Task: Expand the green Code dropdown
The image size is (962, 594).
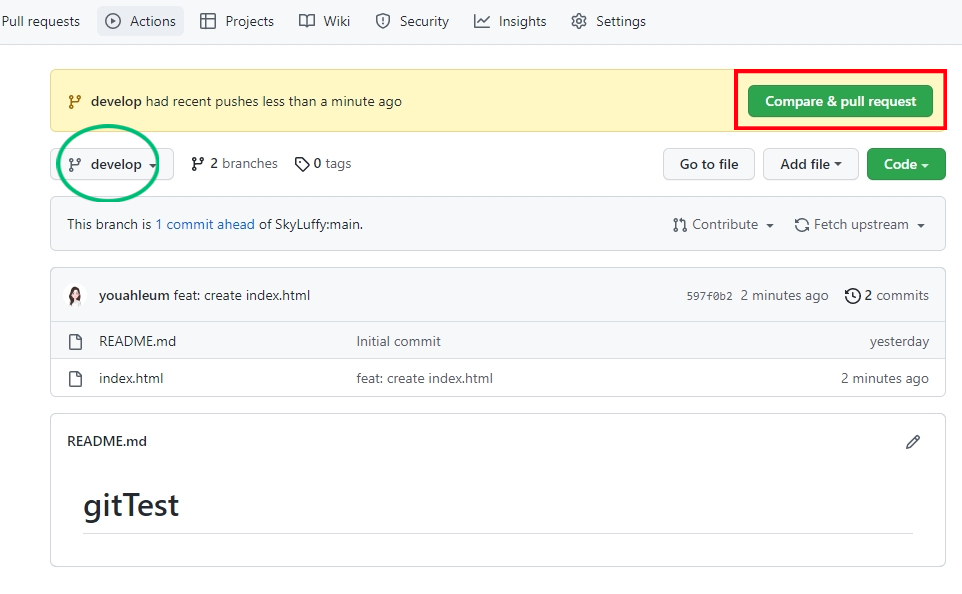Action: pyautogui.click(x=906, y=164)
